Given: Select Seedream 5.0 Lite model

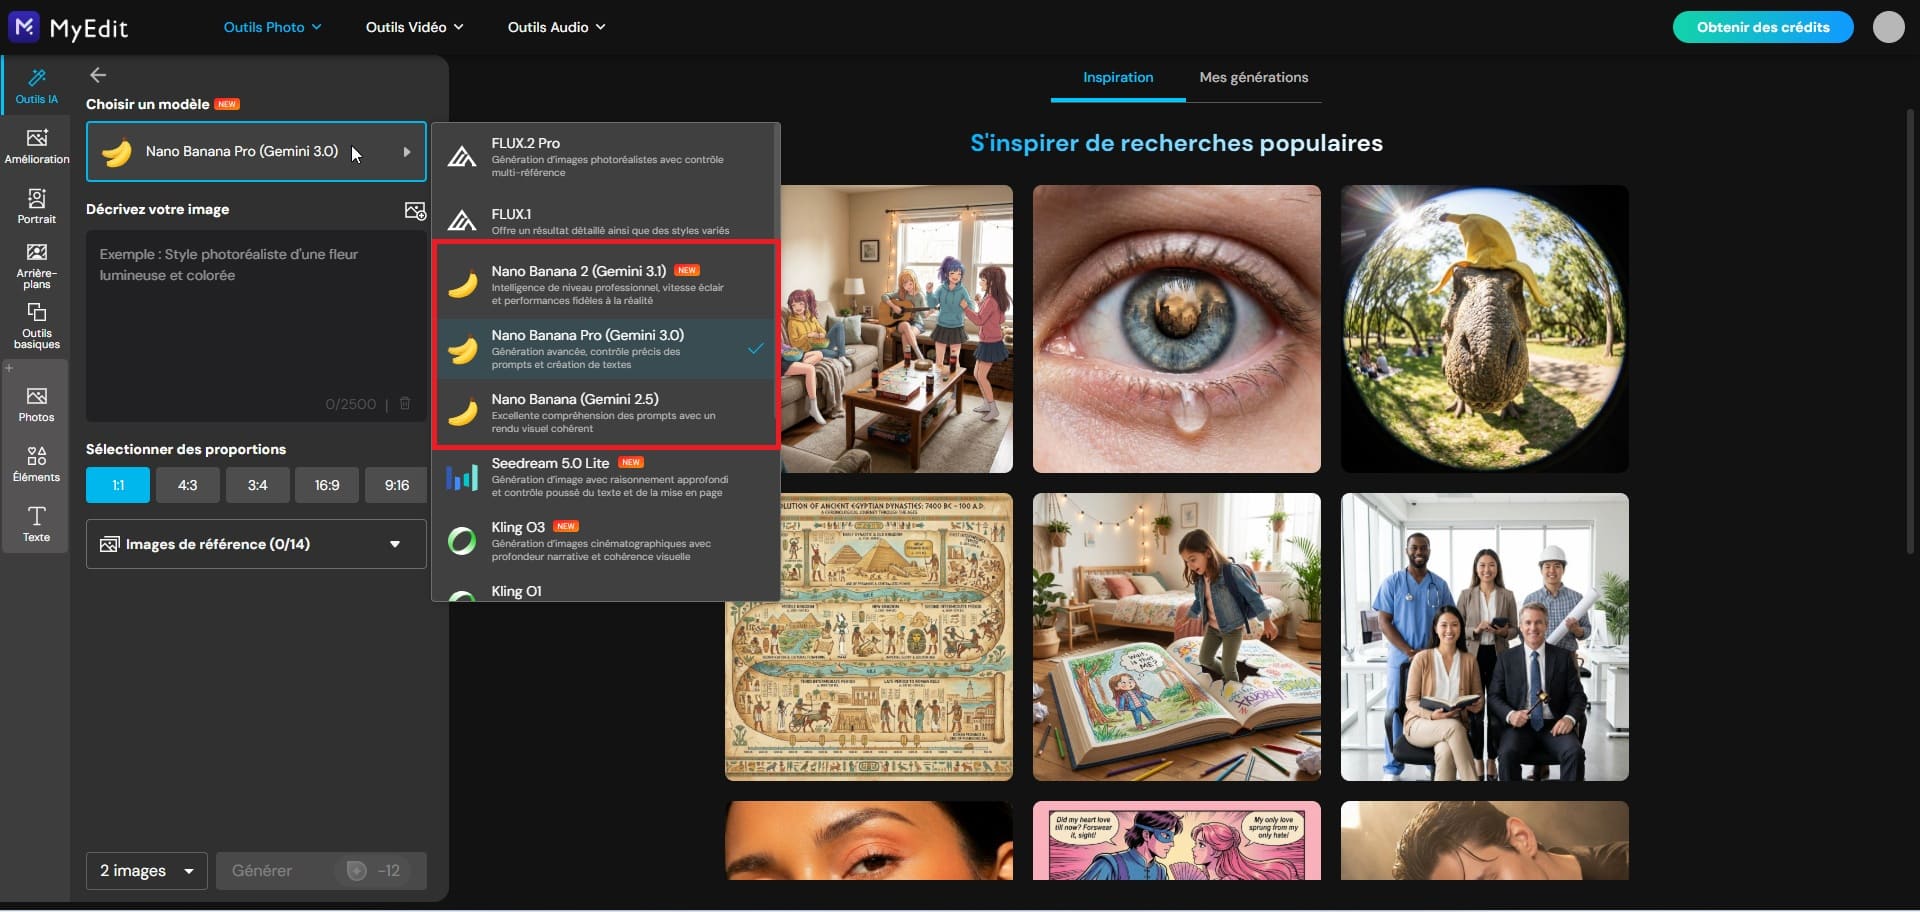Looking at the screenshot, I should tap(606, 477).
